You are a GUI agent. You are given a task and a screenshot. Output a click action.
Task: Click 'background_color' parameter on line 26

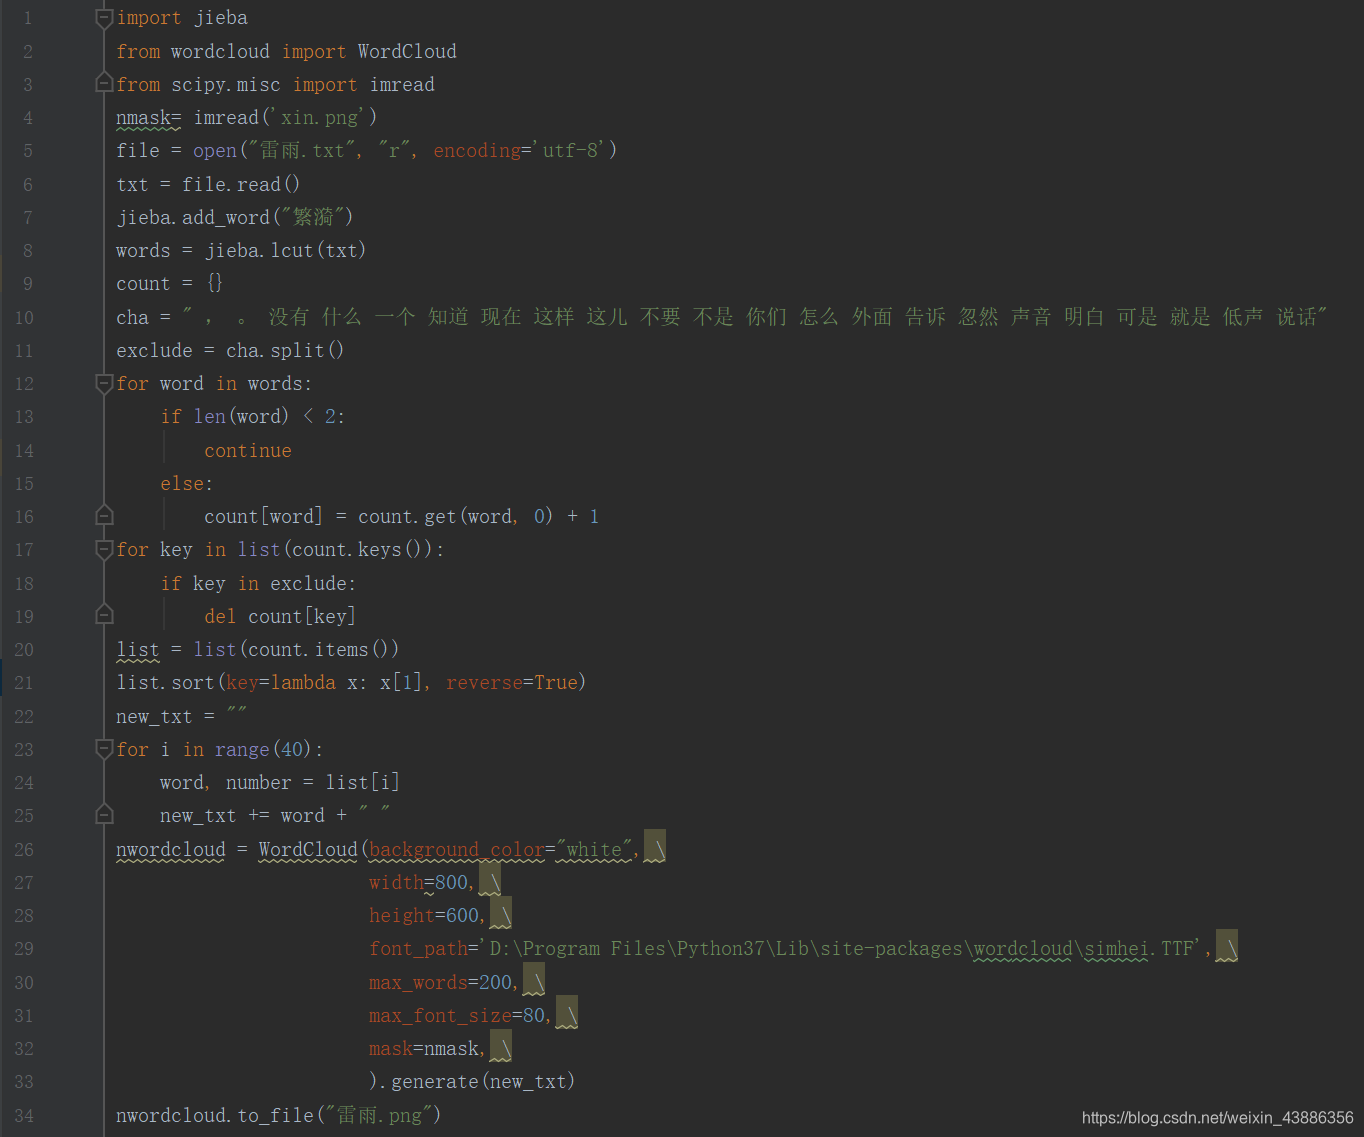point(457,850)
